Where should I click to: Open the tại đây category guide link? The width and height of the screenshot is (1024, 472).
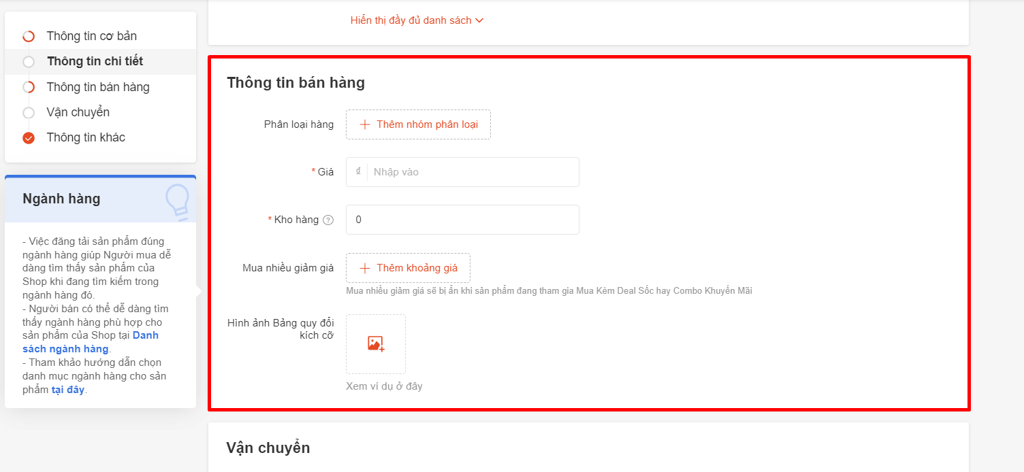click(68, 390)
